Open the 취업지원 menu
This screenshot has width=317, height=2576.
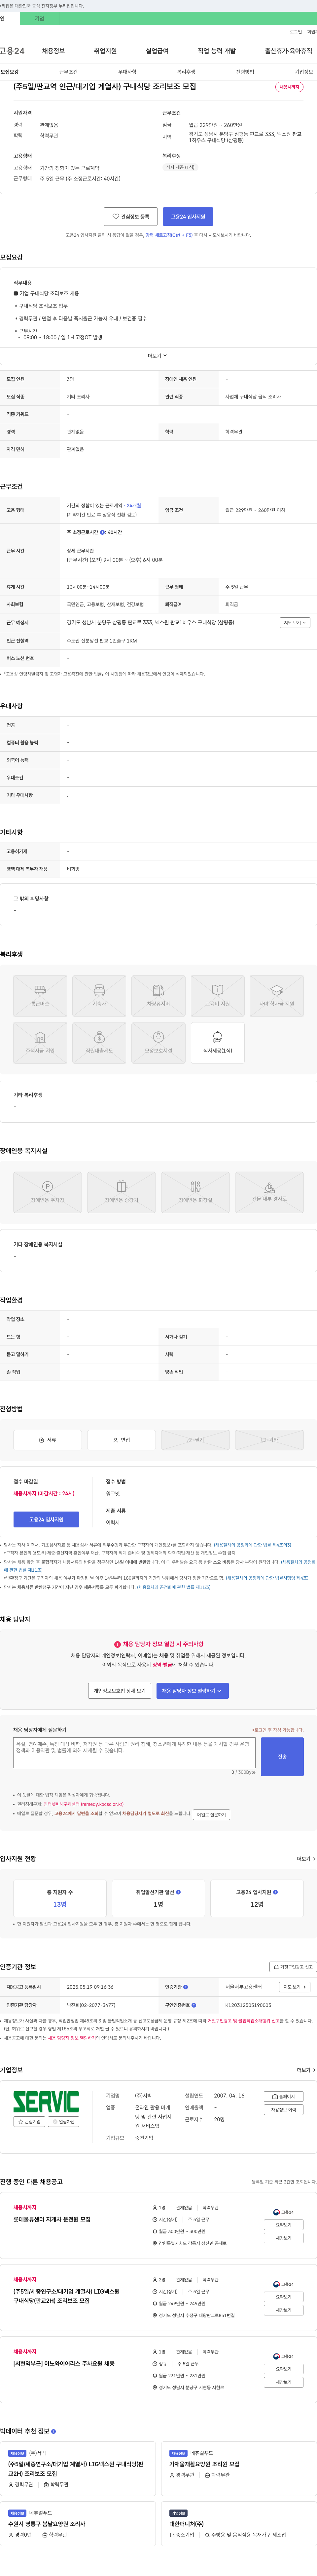[105, 51]
